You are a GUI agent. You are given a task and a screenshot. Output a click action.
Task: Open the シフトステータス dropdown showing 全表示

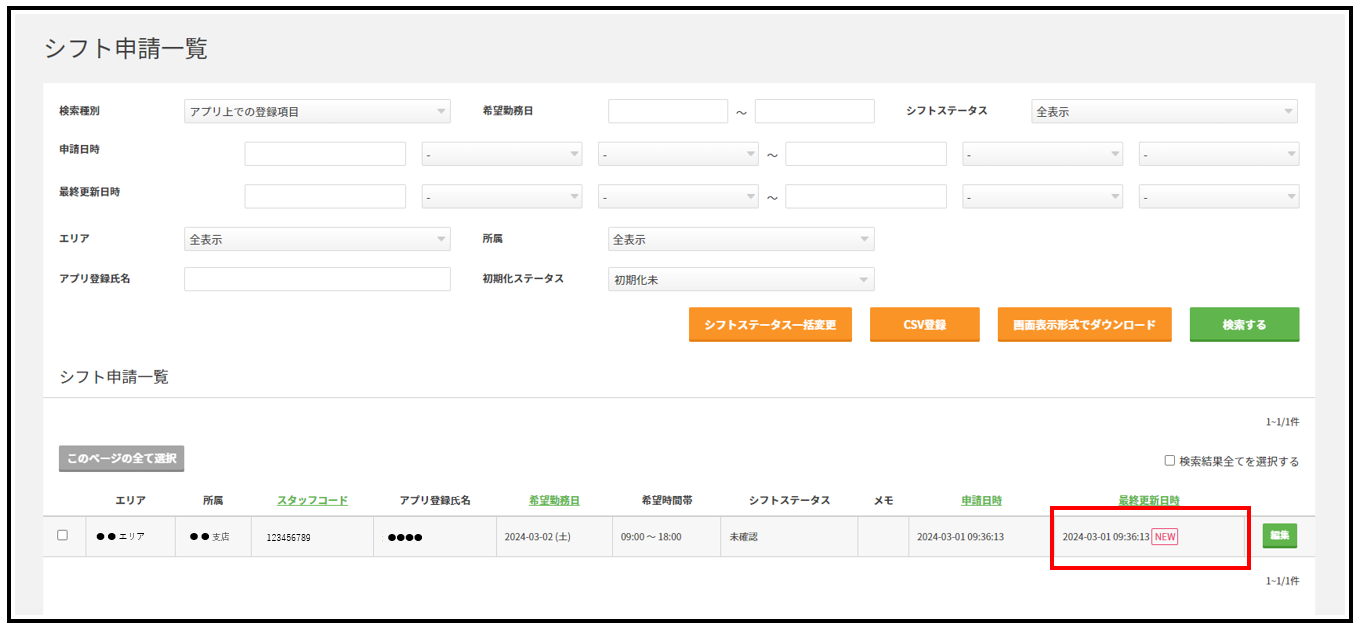coord(1163,111)
